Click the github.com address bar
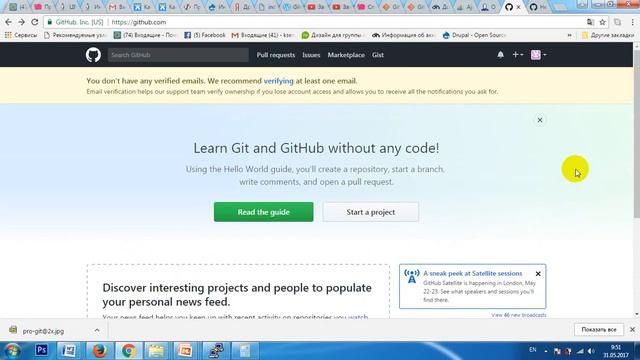 [314, 22]
